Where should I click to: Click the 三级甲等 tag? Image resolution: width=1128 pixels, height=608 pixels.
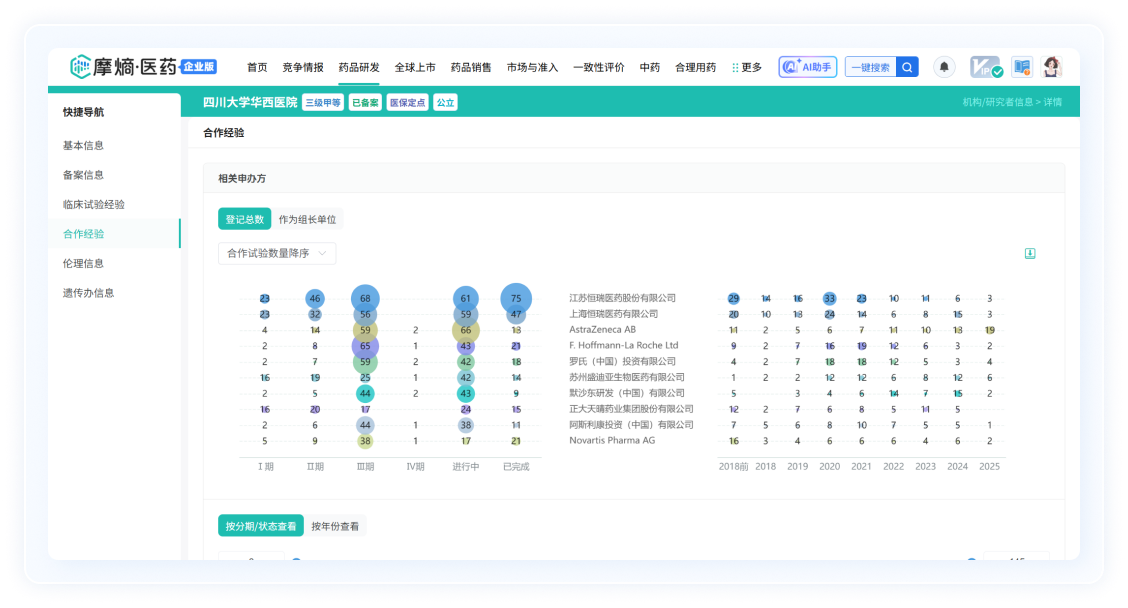pos(323,102)
